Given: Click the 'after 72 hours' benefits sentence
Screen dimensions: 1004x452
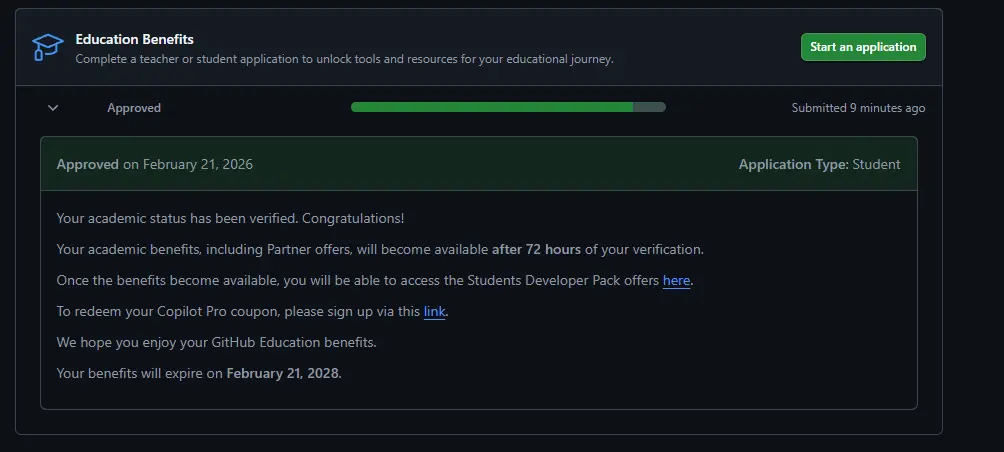Looking at the screenshot, I should pos(380,250).
